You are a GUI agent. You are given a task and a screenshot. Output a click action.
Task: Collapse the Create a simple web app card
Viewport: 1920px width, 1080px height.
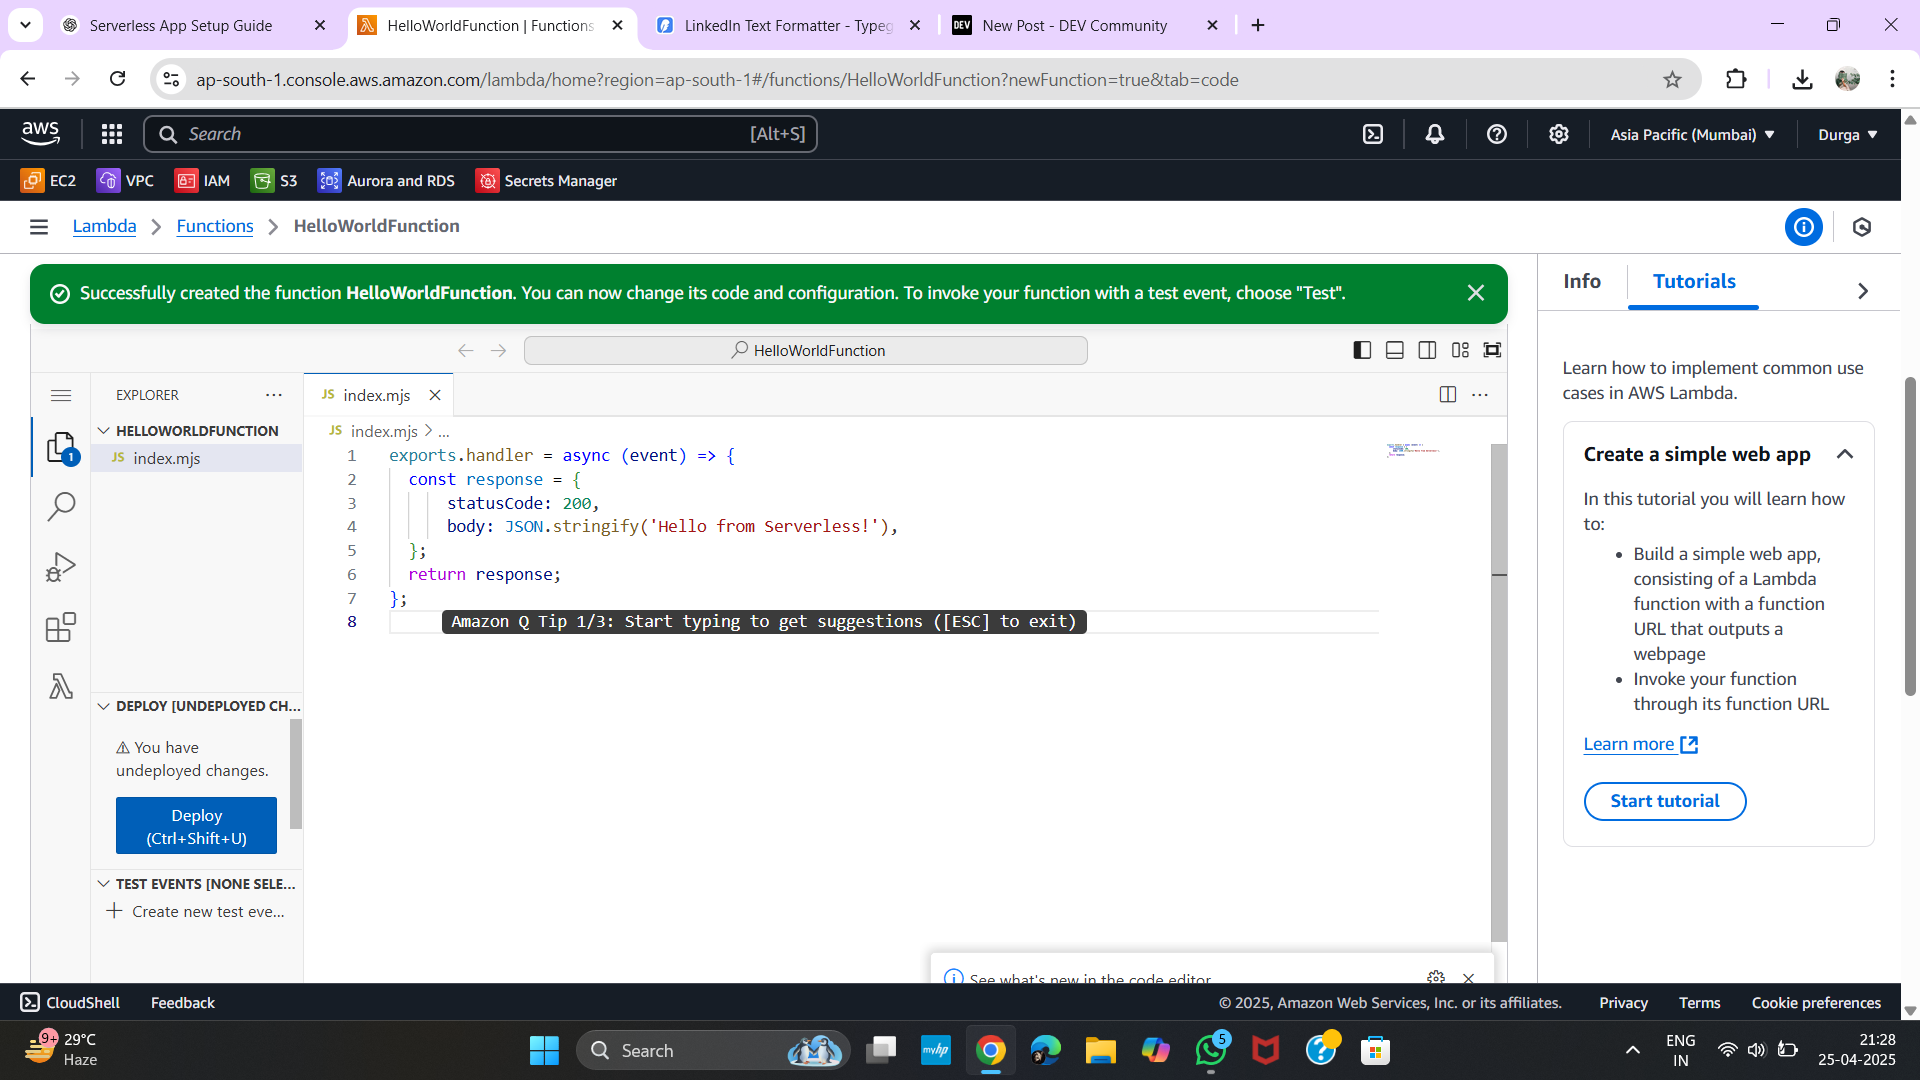tap(1845, 454)
